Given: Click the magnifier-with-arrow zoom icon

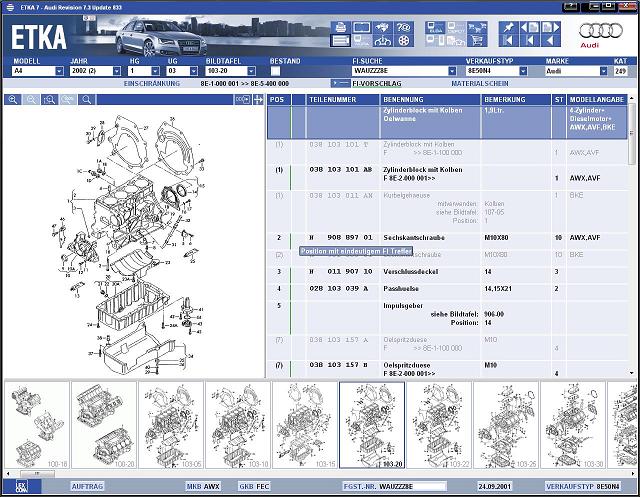Looking at the screenshot, I should coord(49,100).
